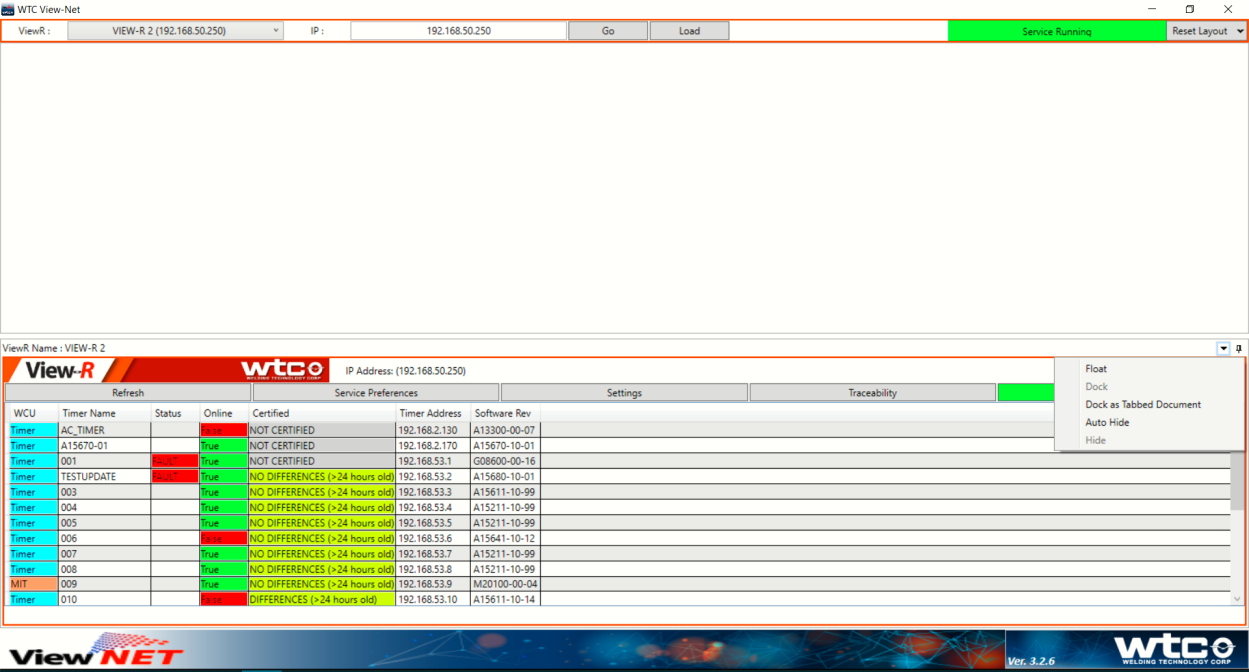Viewport: 1249px width, 672px height.
Task: Open the Settings button in View-R panel
Action: (624, 393)
